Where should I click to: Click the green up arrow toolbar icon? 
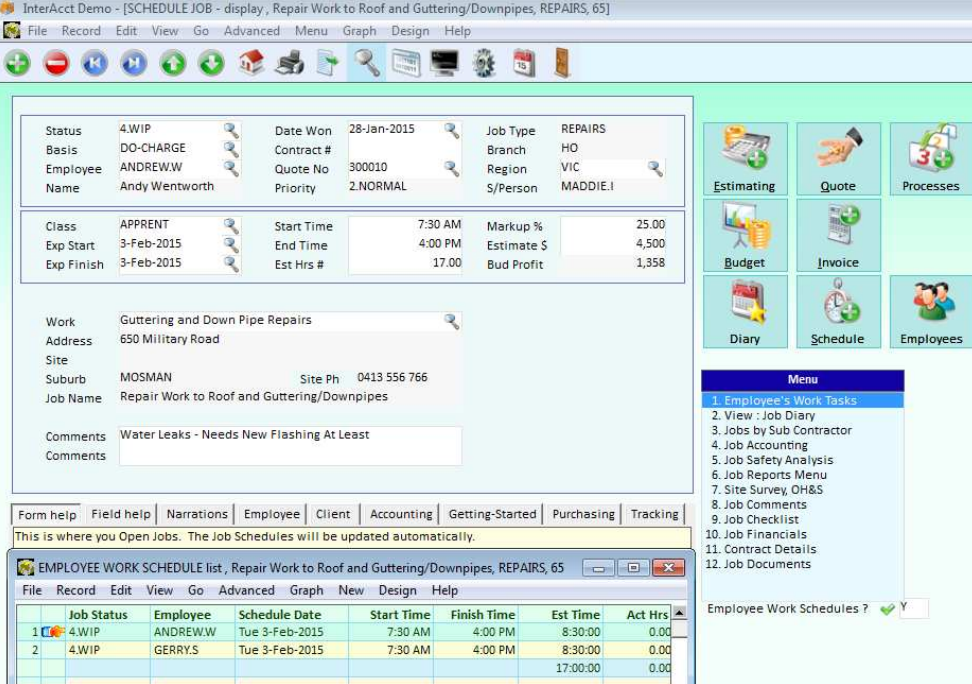(x=173, y=63)
